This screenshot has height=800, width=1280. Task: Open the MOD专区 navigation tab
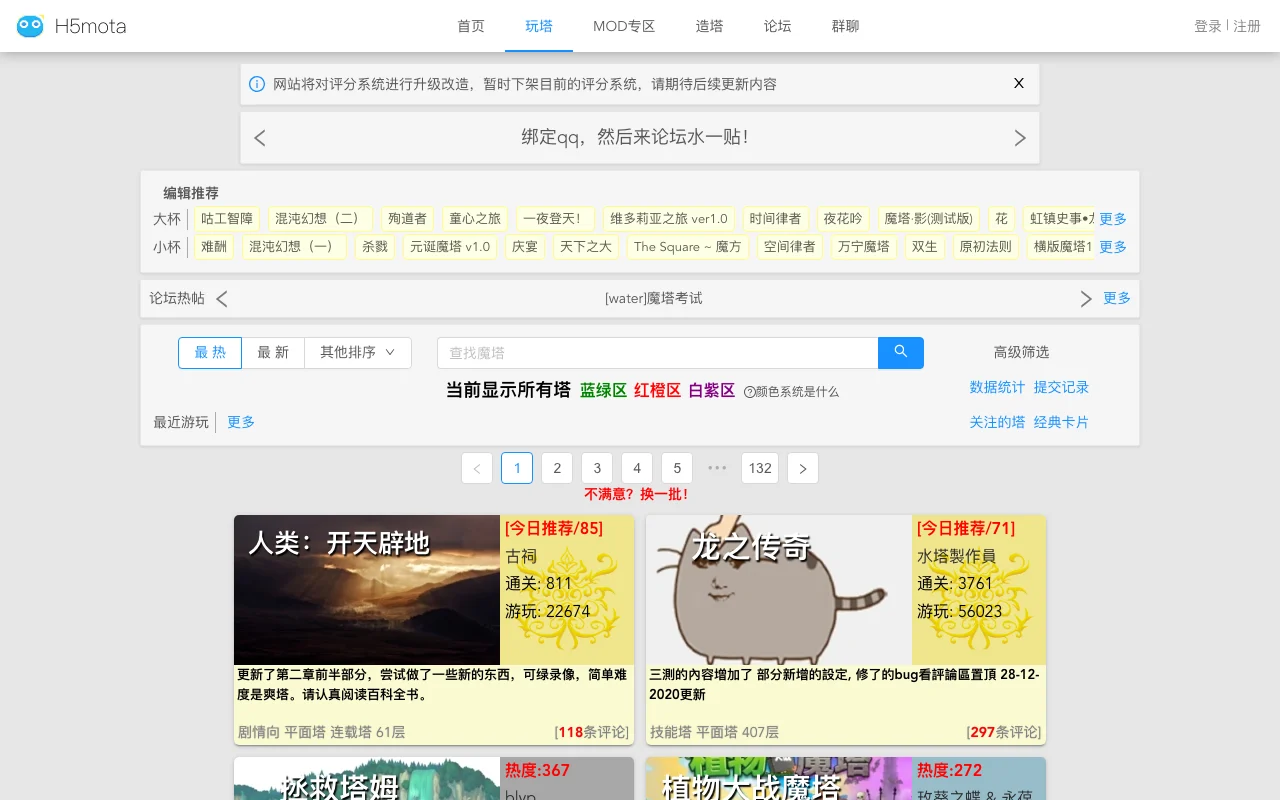pos(624,26)
